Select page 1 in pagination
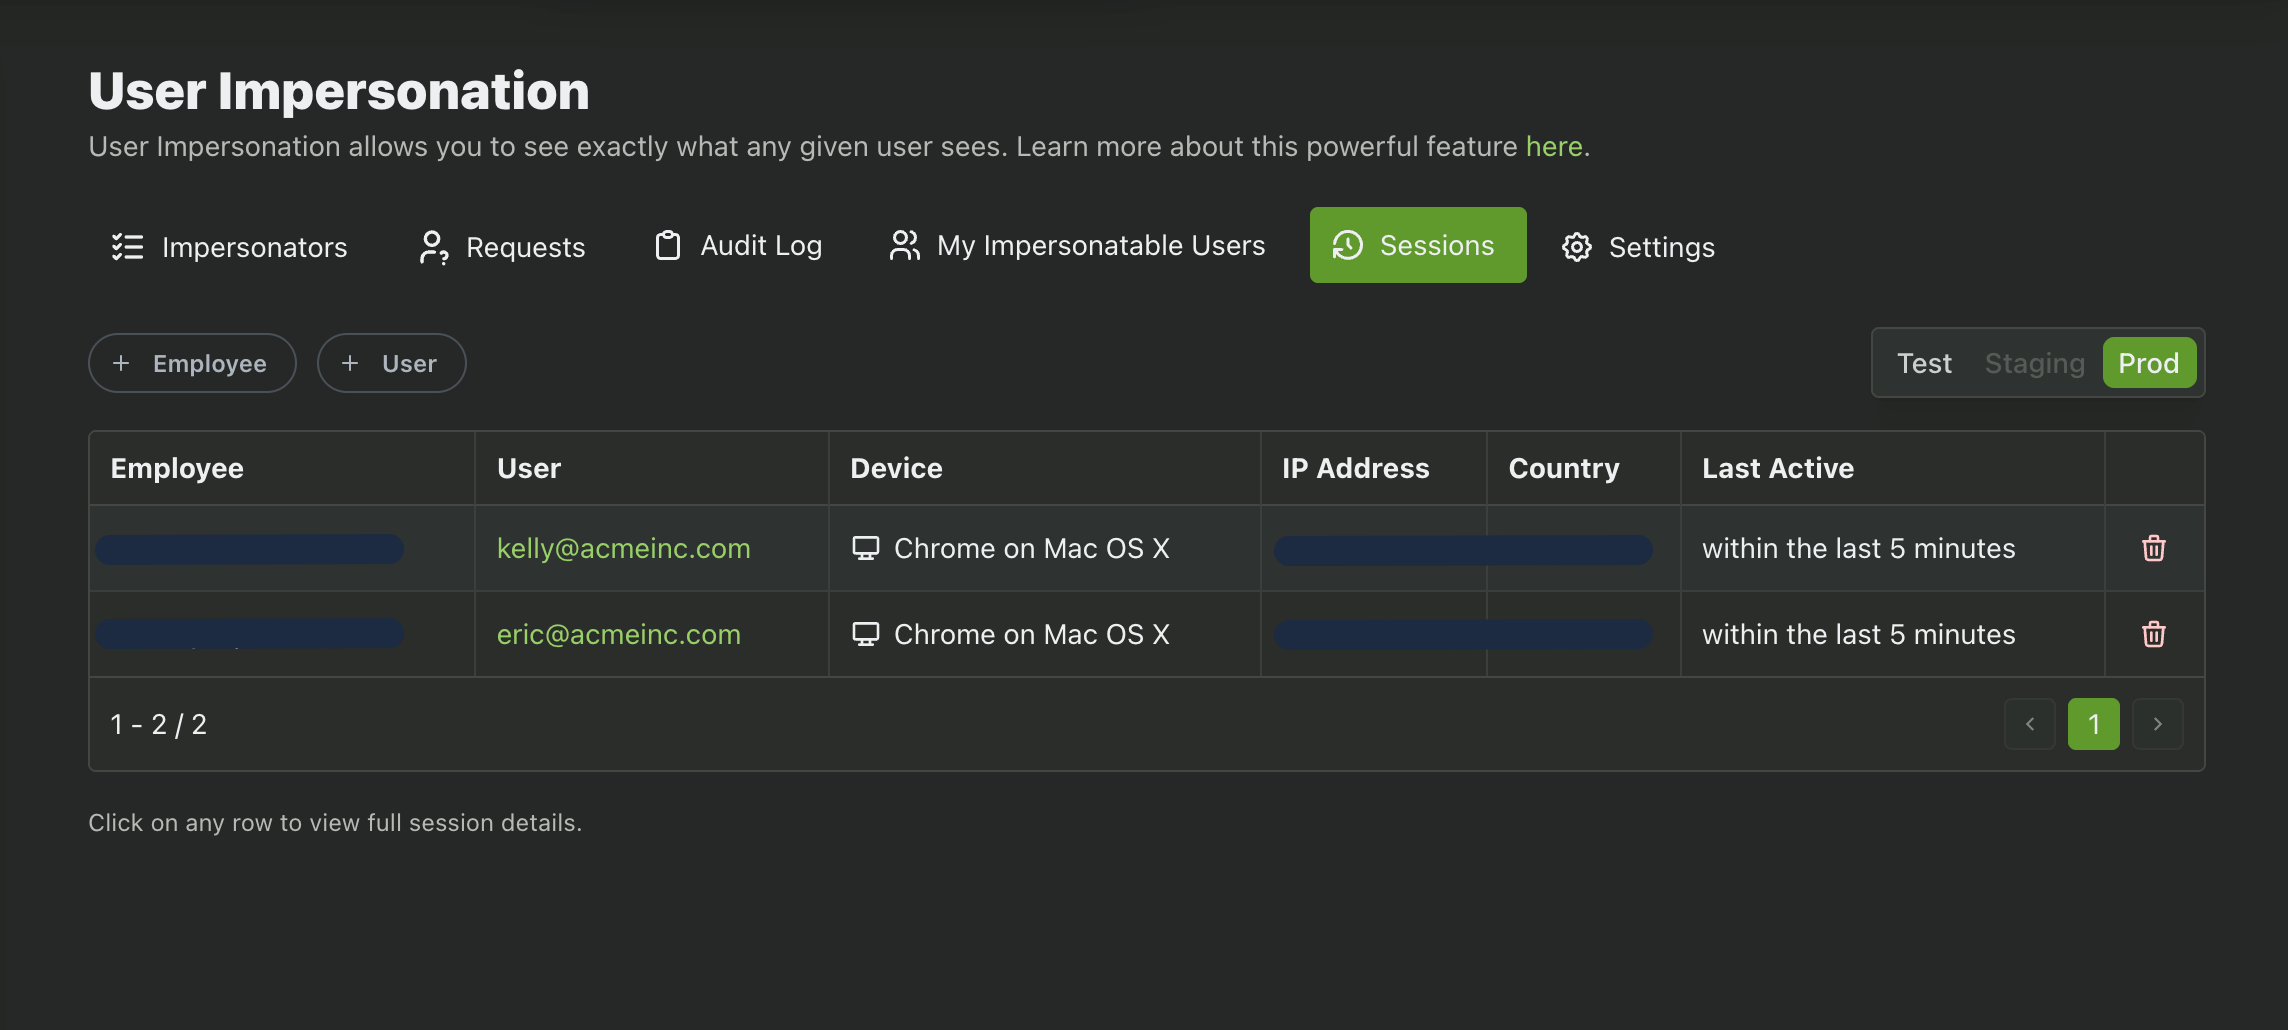The width and height of the screenshot is (2288, 1030). tap(2094, 724)
